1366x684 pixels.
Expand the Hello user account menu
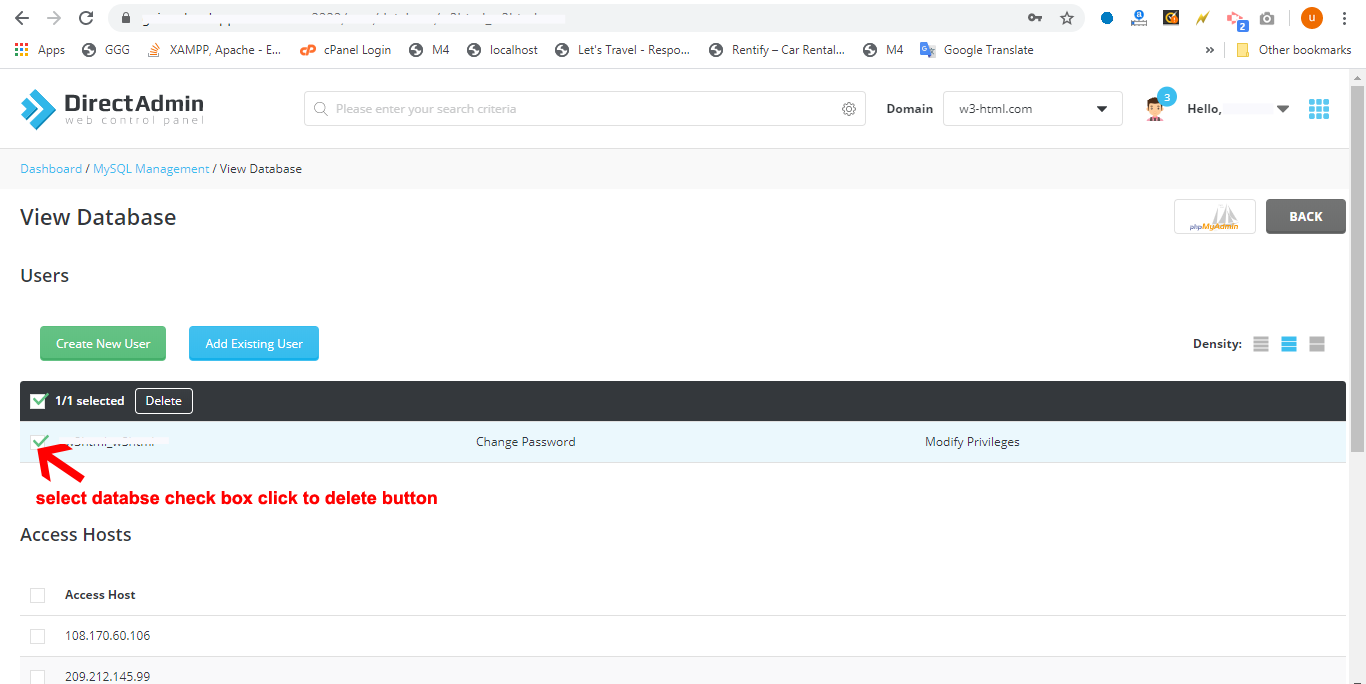[x=1238, y=109]
